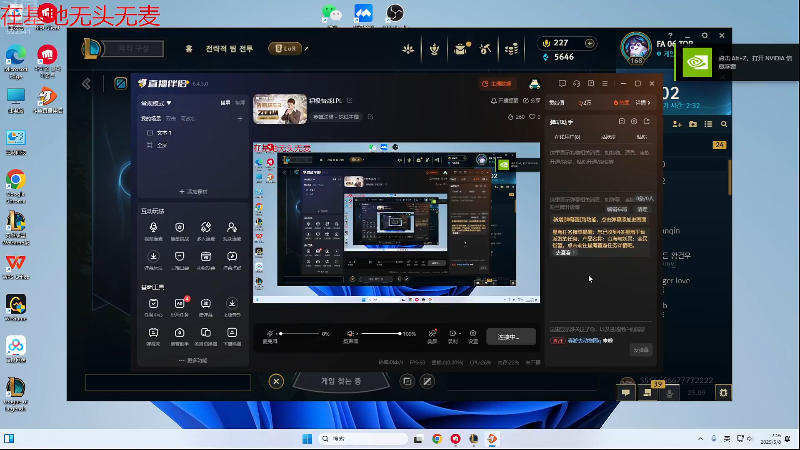Screen dimensions: 800x450
Task: Switch to middle tab in 弹幕助手 panel
Action: [x=608, y=137]
